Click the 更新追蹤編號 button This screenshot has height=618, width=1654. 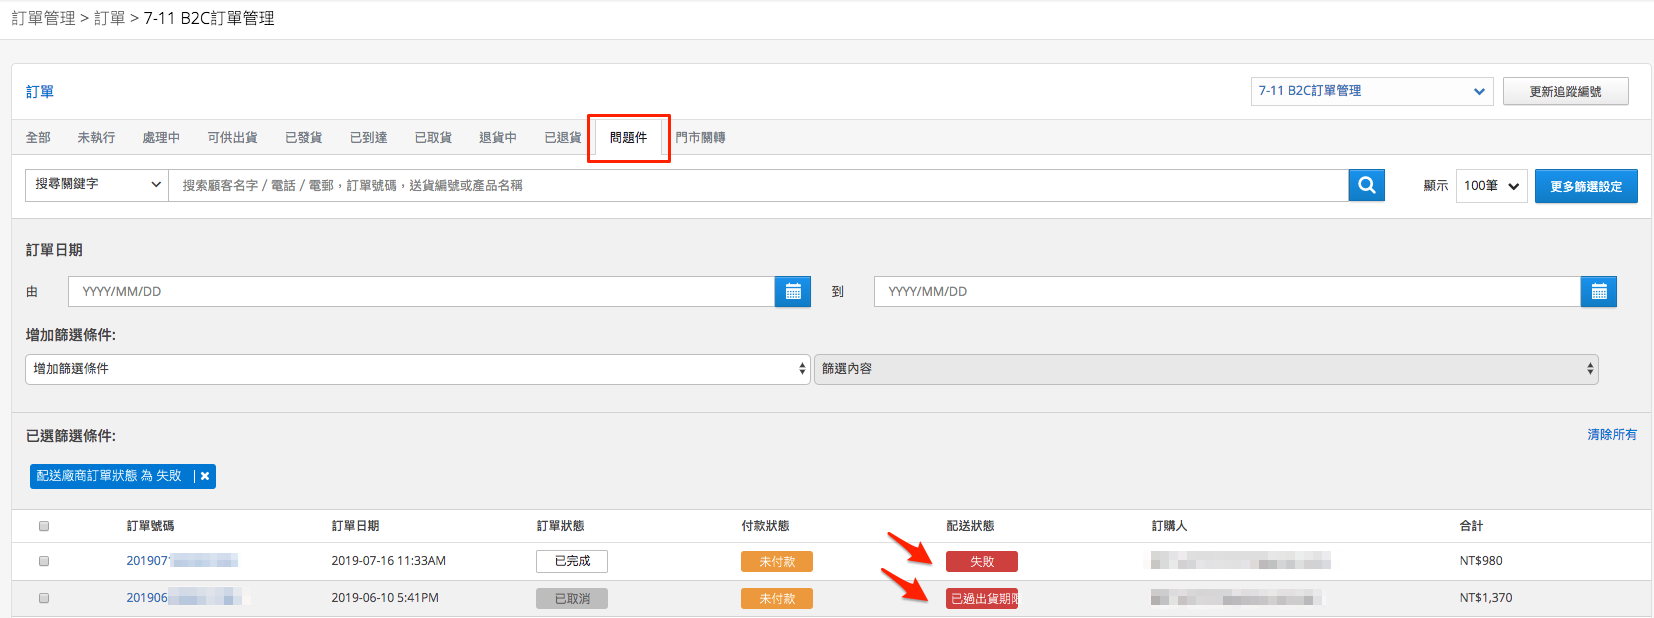pos(1565,91)
